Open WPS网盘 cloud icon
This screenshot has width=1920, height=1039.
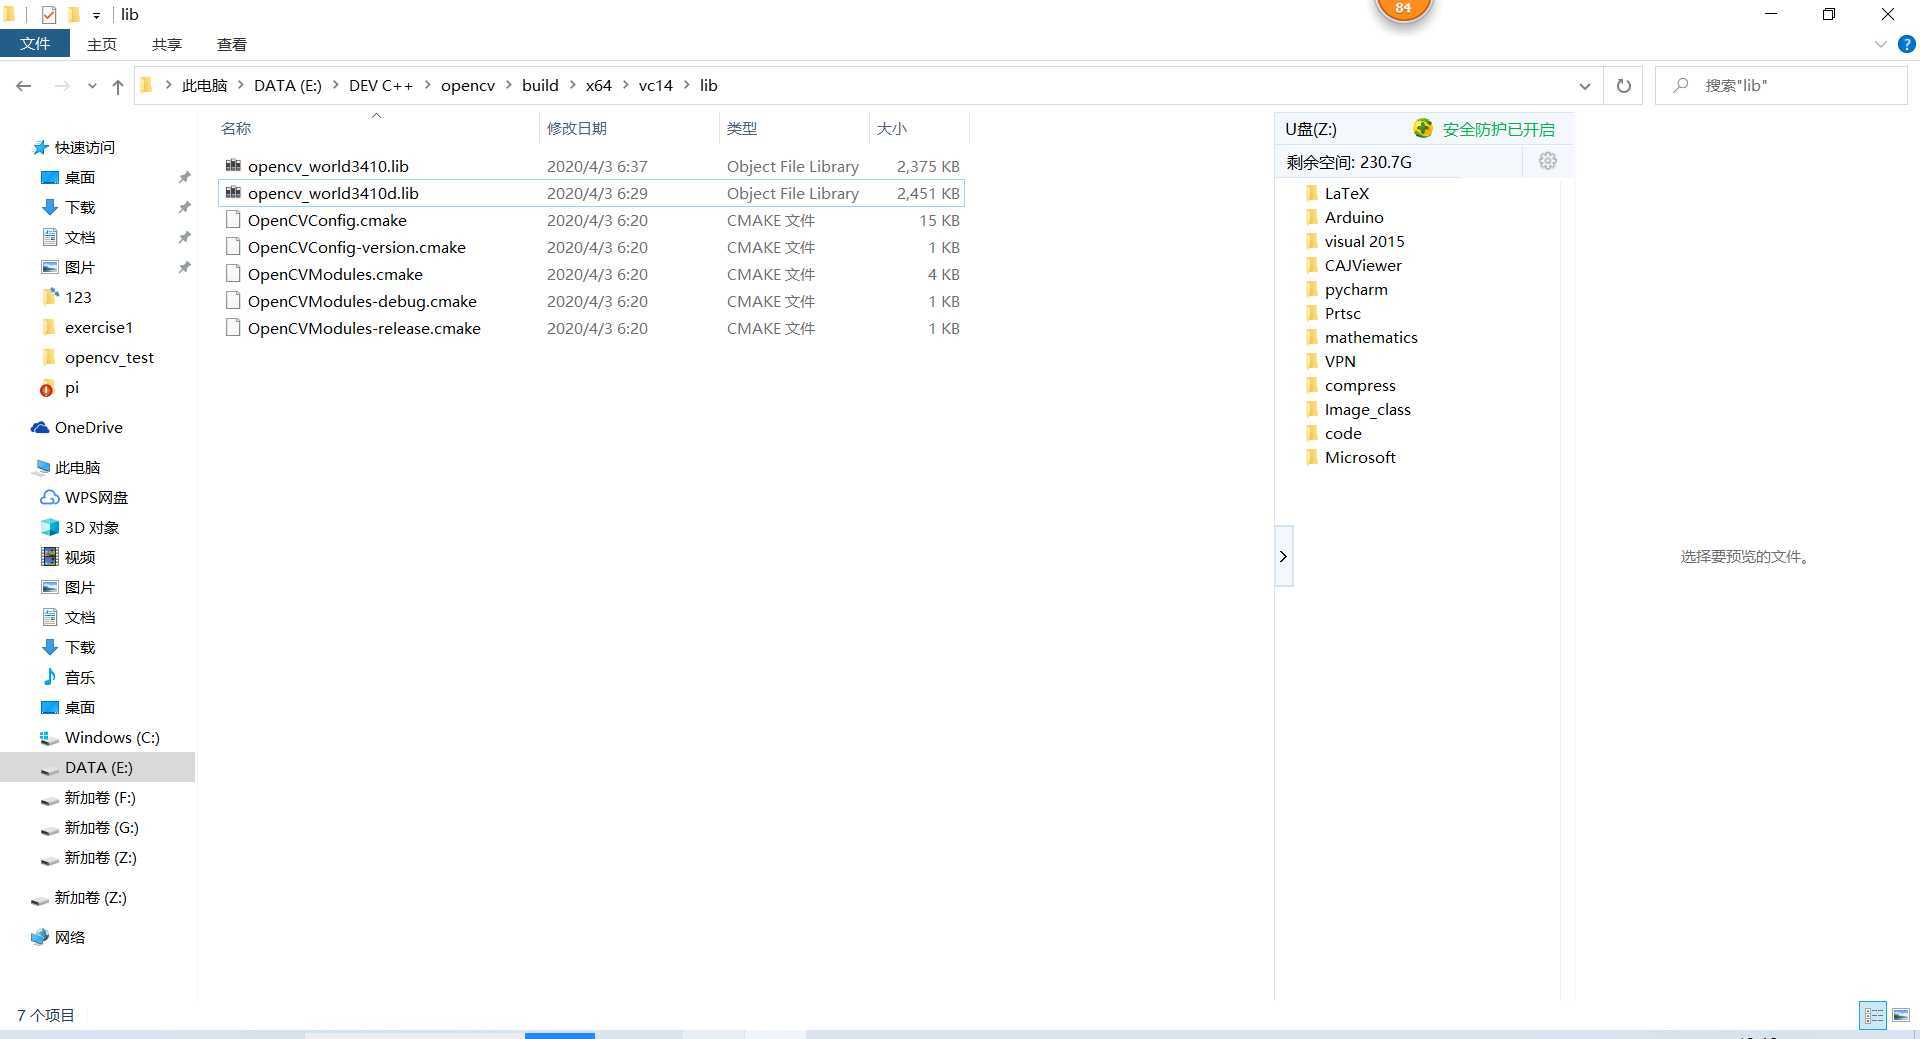point(49,497)
